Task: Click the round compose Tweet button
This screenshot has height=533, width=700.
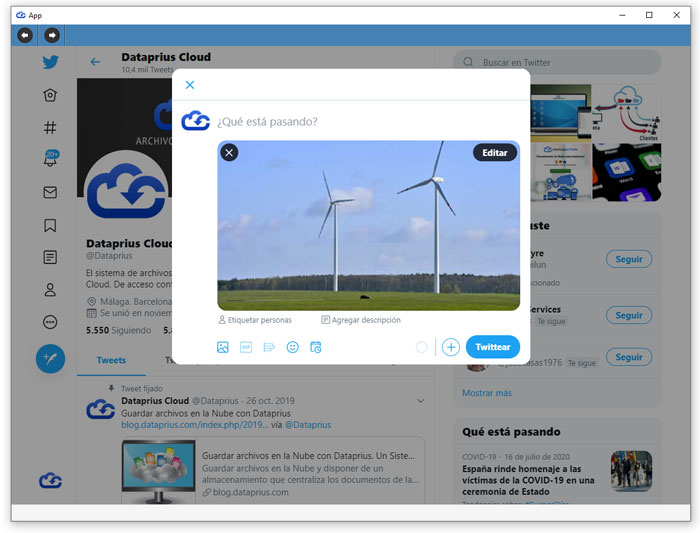Action: click(50, 359)
